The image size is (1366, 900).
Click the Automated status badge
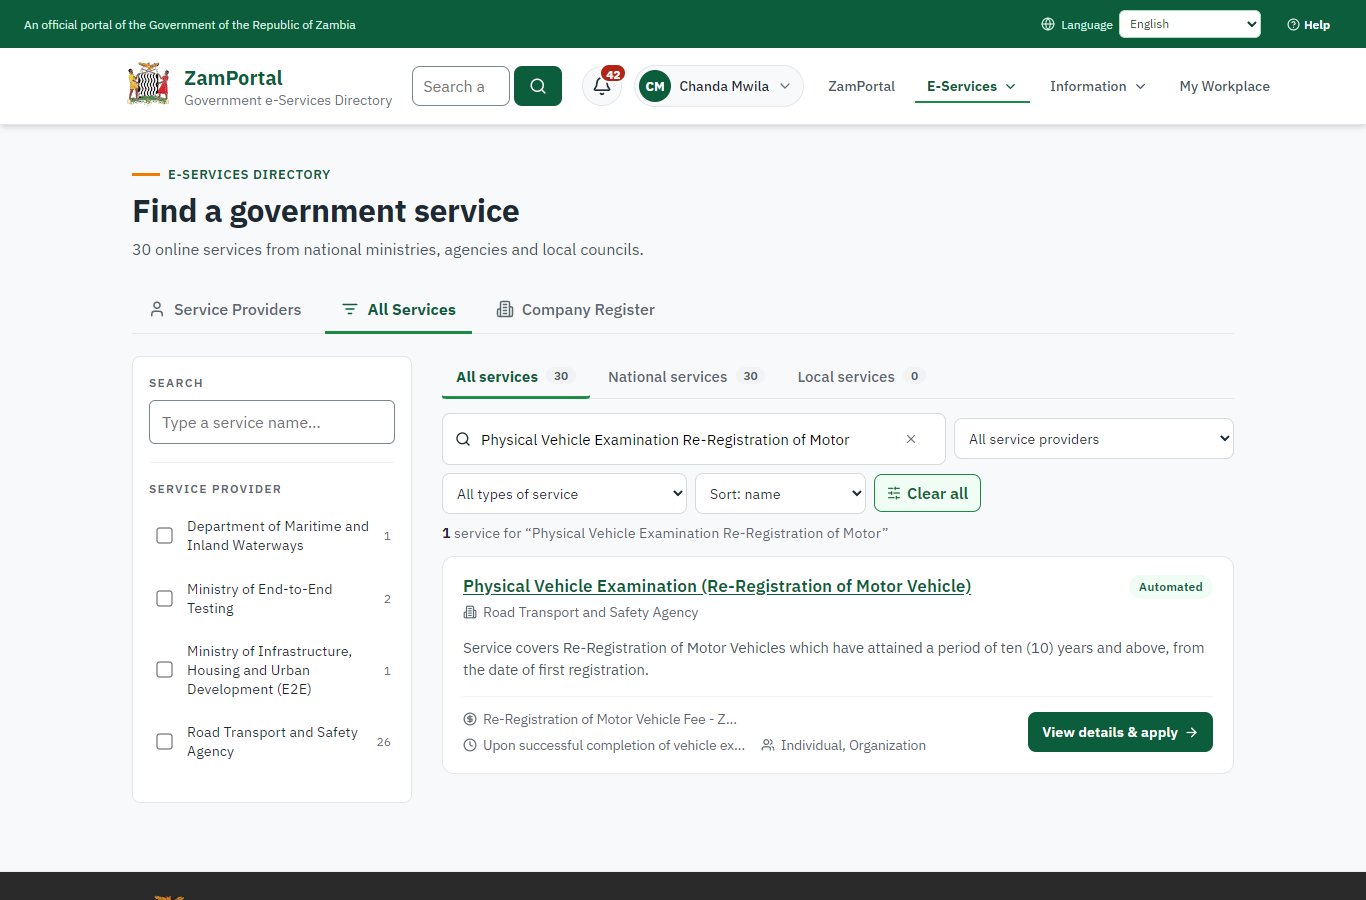(x=1170, y=587)
